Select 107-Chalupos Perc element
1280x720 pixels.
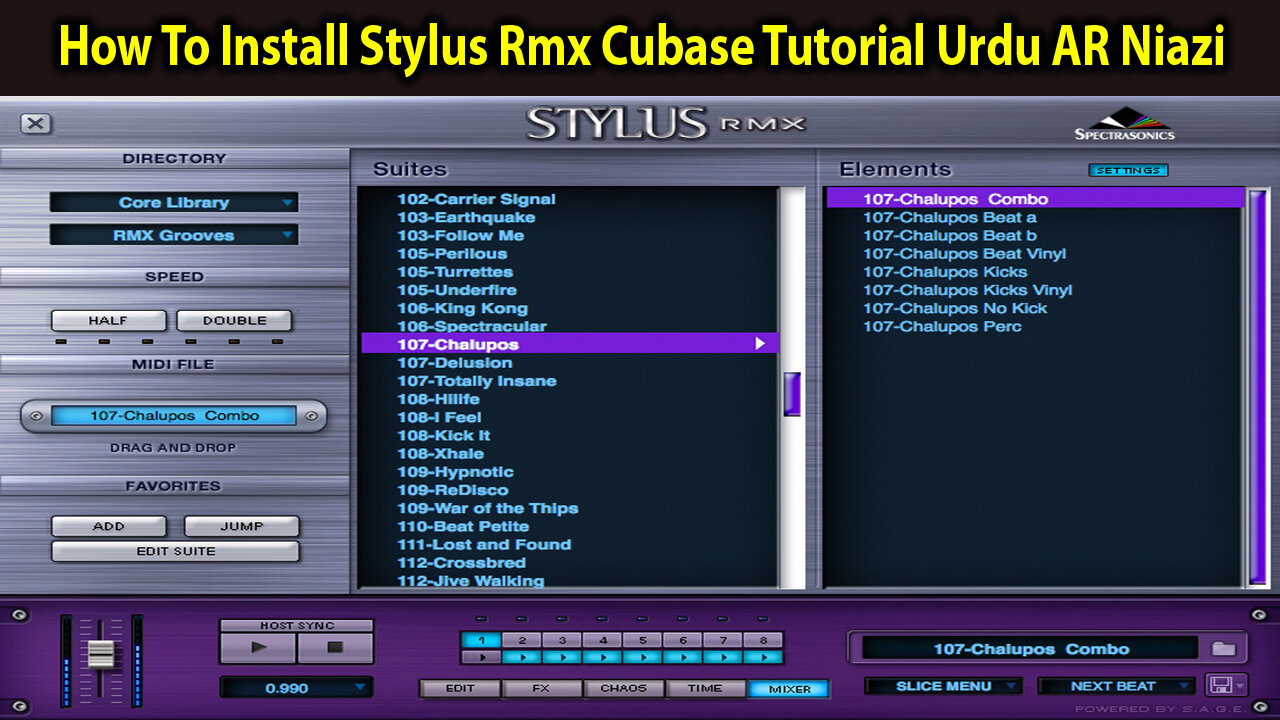942,326
